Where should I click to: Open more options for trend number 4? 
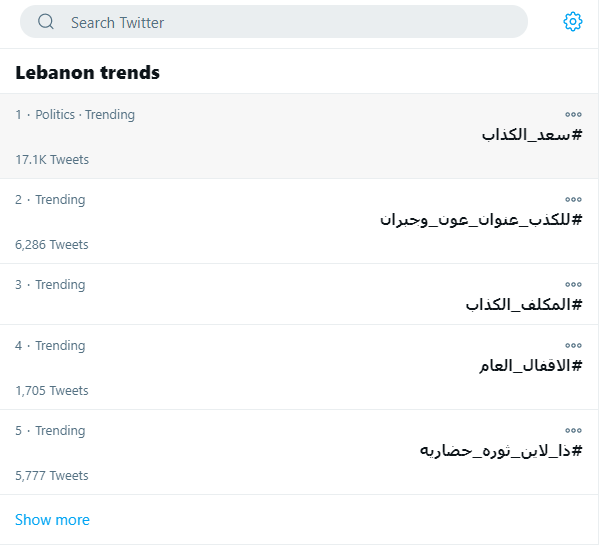point(573,345)
